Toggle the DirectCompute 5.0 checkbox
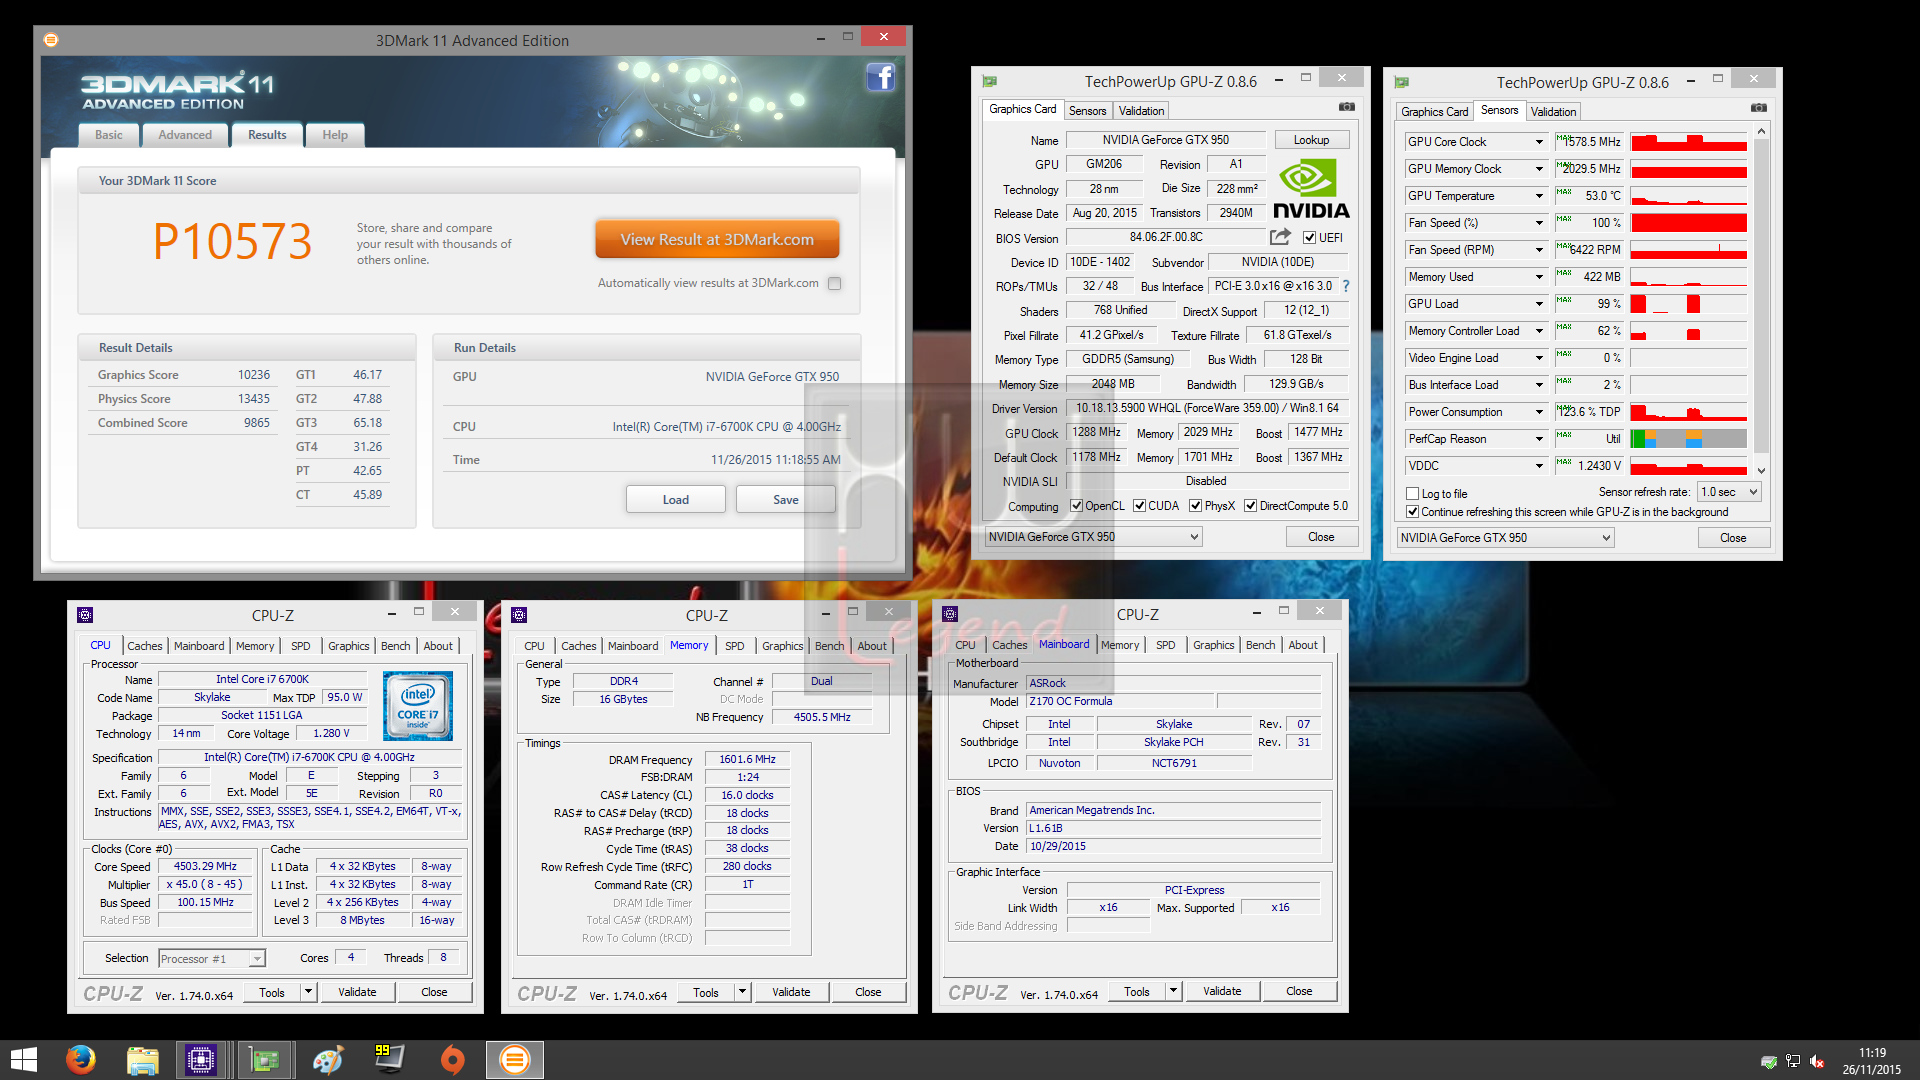Screen dimensions: 1920x1080 point(1250,506)
